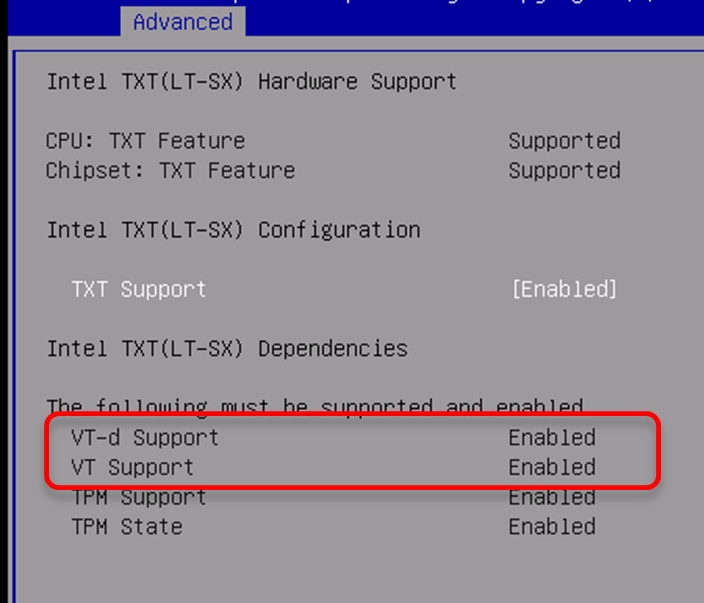
Task: Click the Chipset TXT Feature Supported value
Action: click(564, 171)
